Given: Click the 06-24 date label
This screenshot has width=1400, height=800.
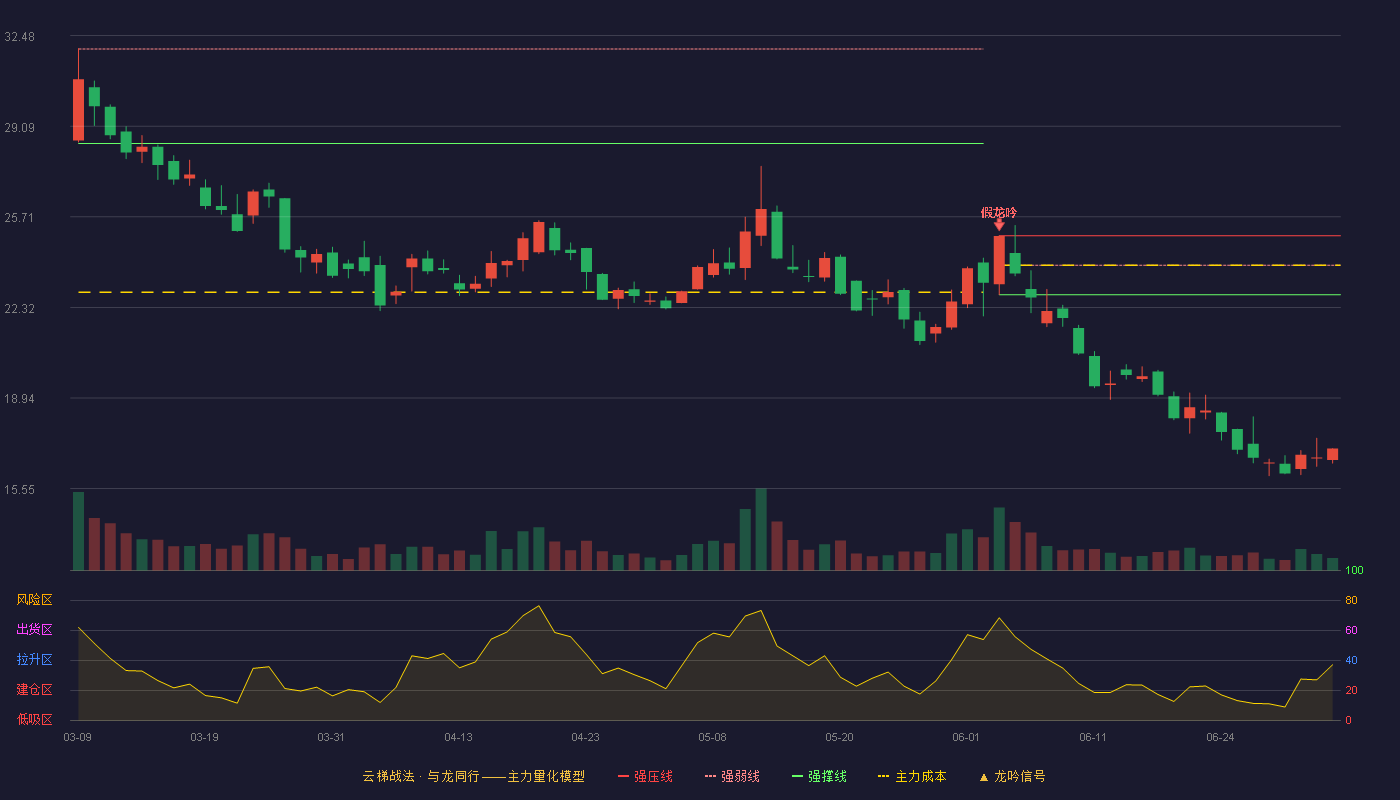Looking at the screenshot, I should 1220,737.
